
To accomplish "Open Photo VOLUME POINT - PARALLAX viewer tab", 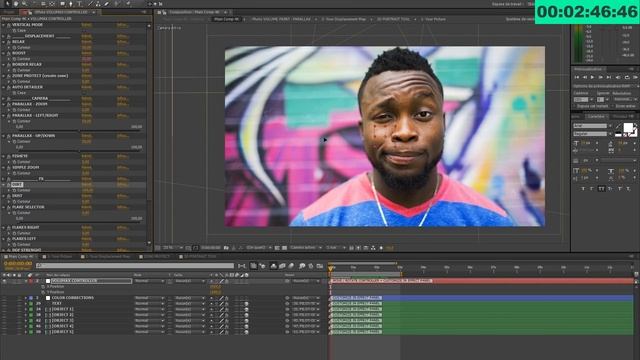I will click(281, 19).
